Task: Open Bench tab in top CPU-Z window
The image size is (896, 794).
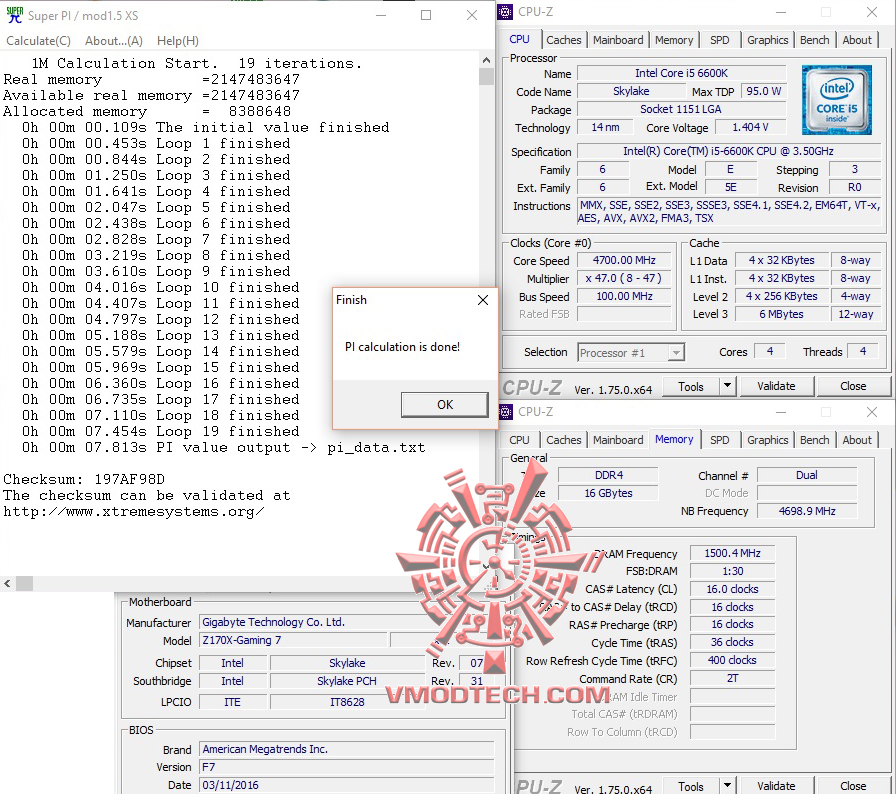Action: [x=814, y=40]
